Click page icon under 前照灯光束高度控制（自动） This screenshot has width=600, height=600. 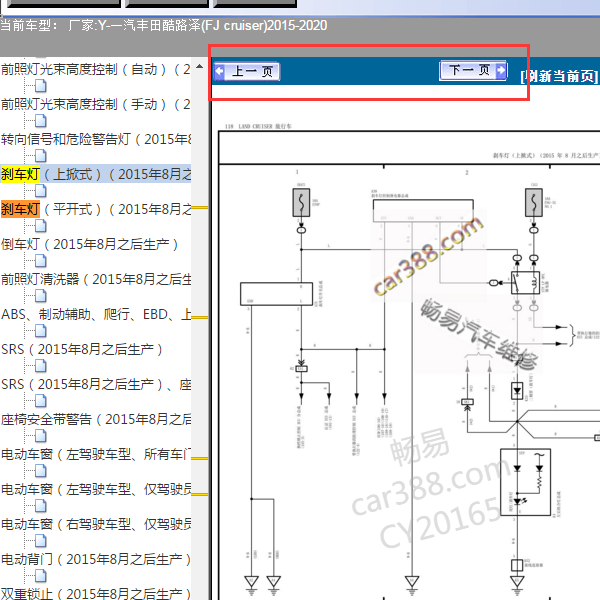[x=41, y=86]
